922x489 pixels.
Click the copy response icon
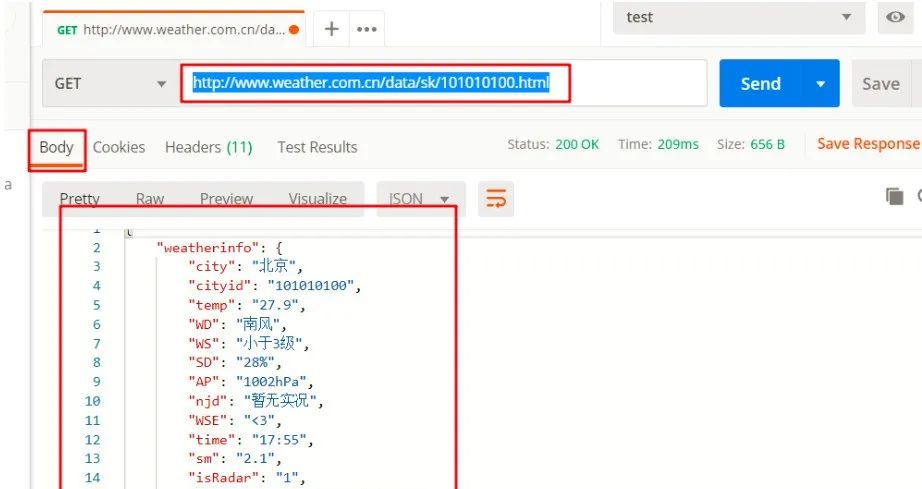coord(894,197)
